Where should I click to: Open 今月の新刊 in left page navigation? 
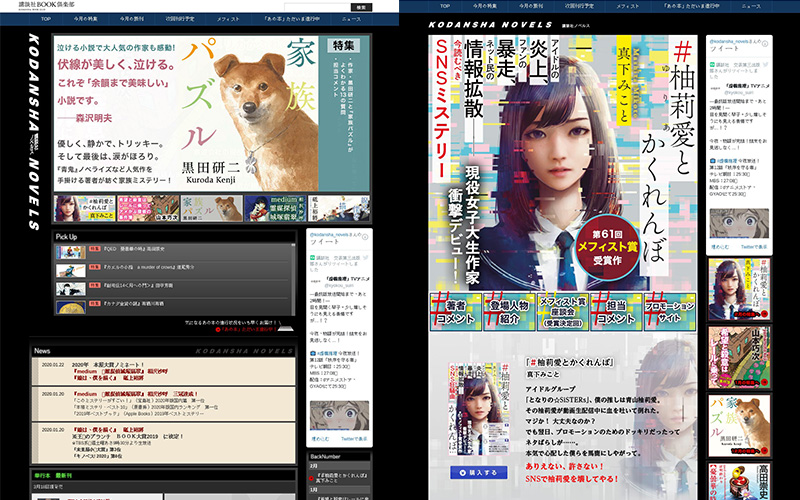[x=132, y=19]
